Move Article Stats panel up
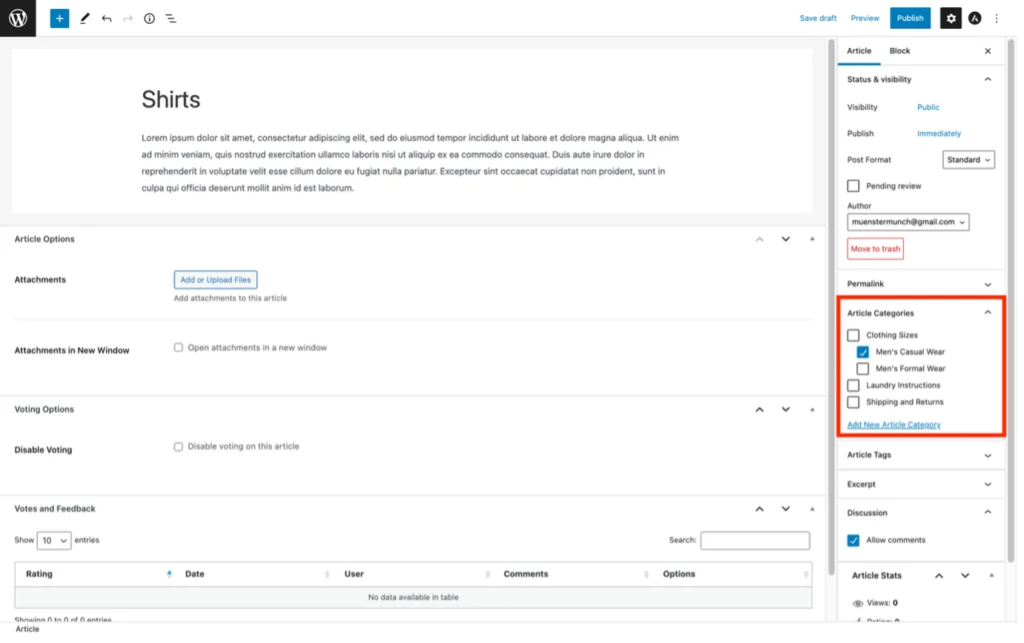Viewport: 1024px width, 643px height. tap(939, 576)
